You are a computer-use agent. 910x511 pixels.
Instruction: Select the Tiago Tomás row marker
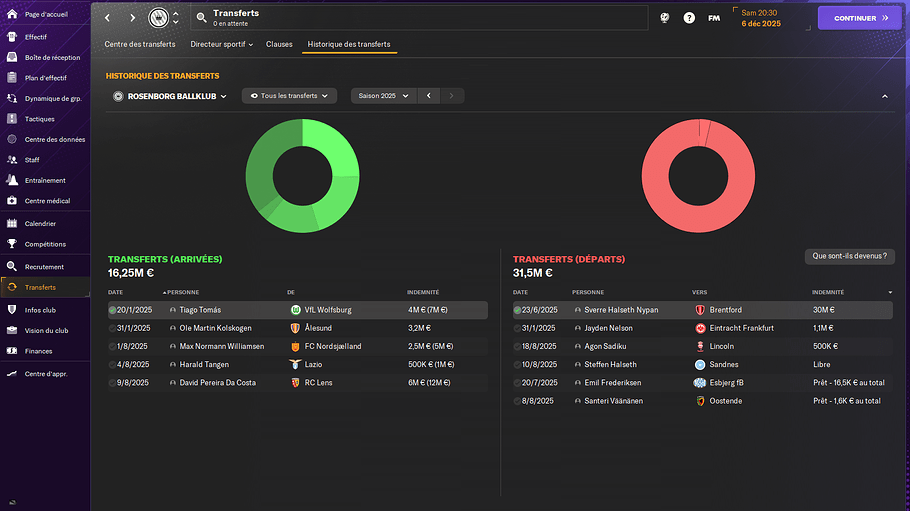(x=113, y=310)
